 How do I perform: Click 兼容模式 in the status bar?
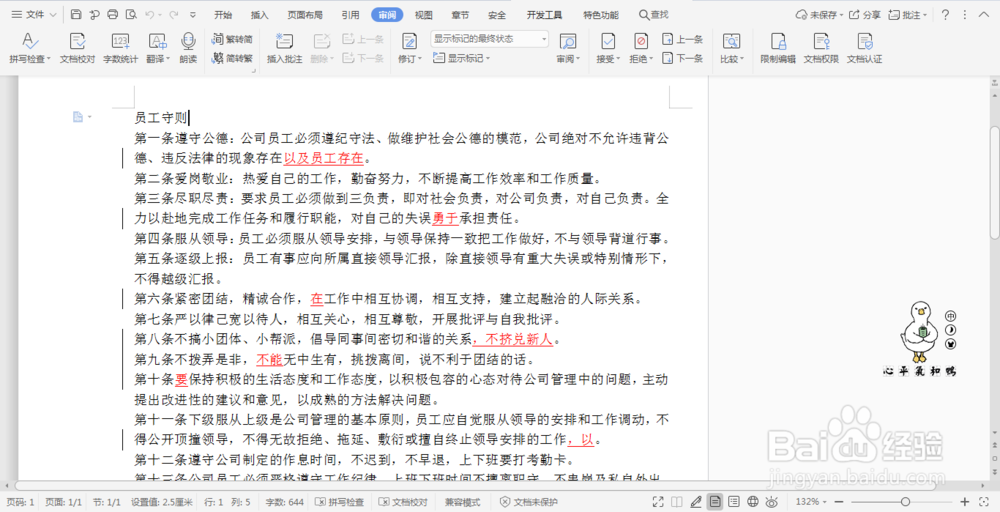click(462, 502)
